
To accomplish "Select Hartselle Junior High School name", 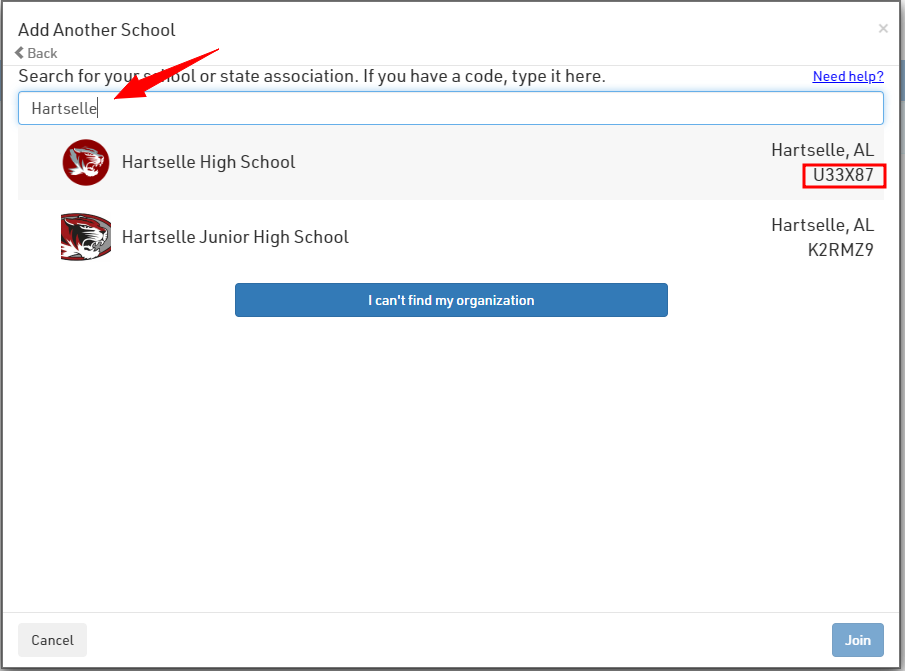I will [x=235, y=237].
